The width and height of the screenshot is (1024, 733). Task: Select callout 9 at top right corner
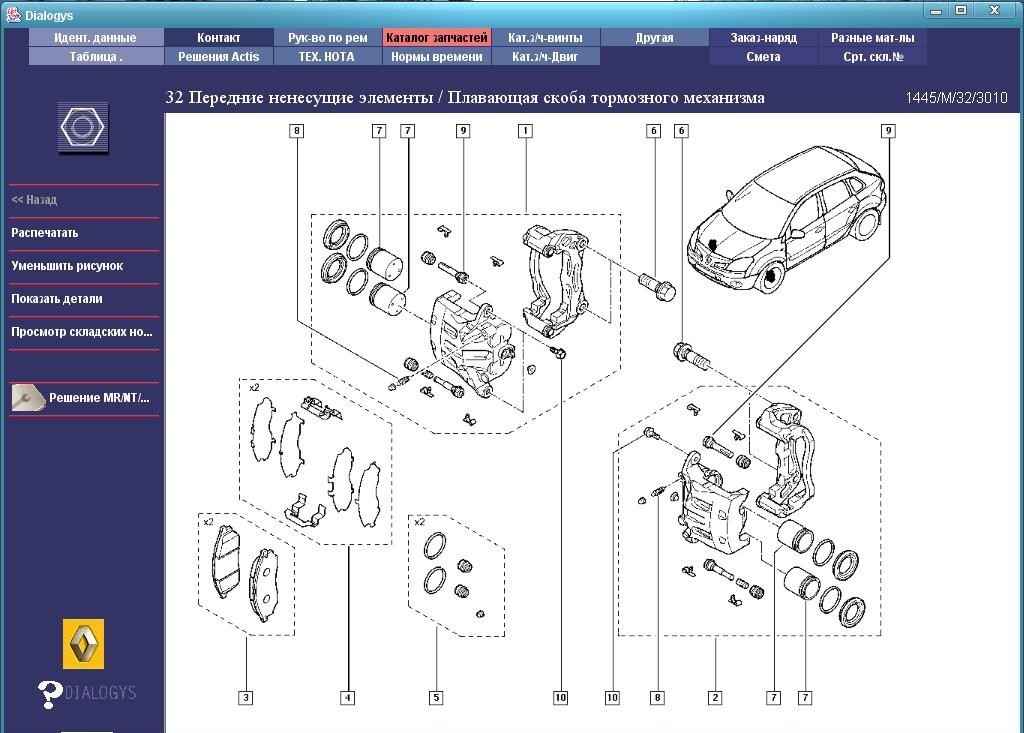click(x=888, y=131)
